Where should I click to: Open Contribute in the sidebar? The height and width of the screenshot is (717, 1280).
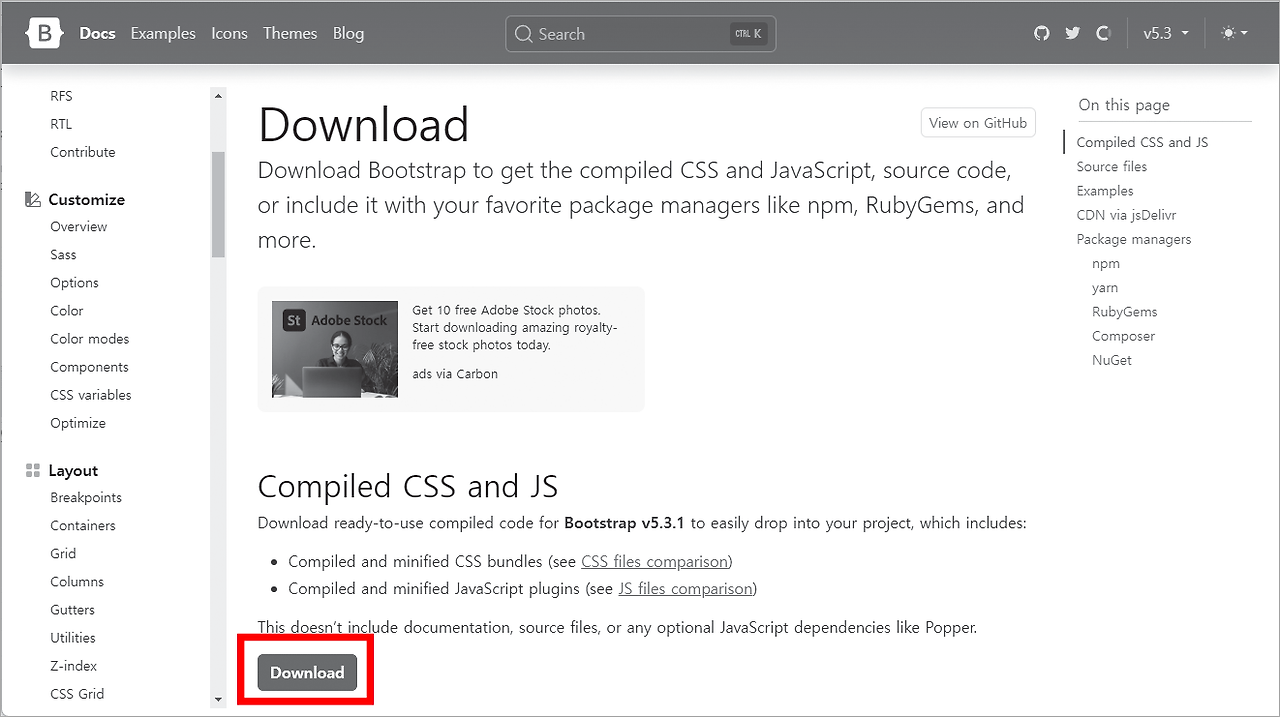[83, 152]
